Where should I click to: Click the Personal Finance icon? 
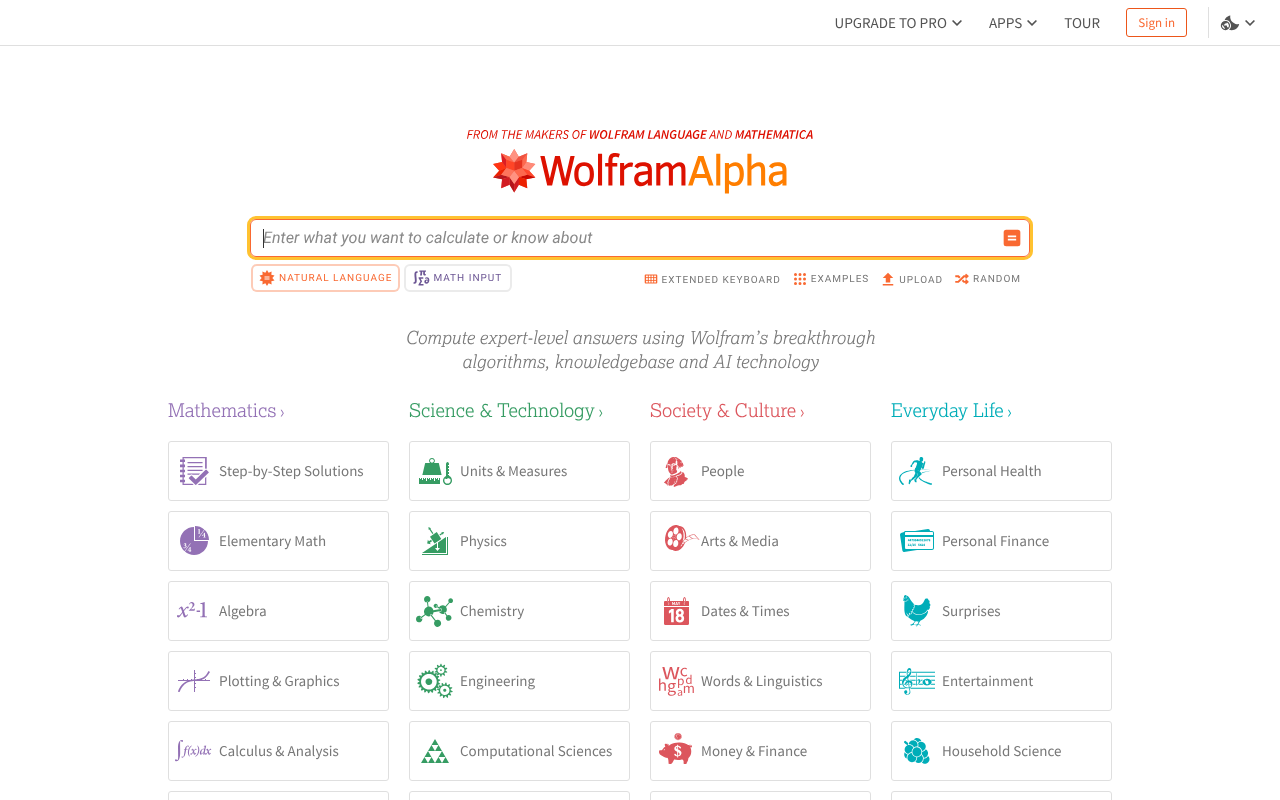pyautogui.click(x=916, y=540)
